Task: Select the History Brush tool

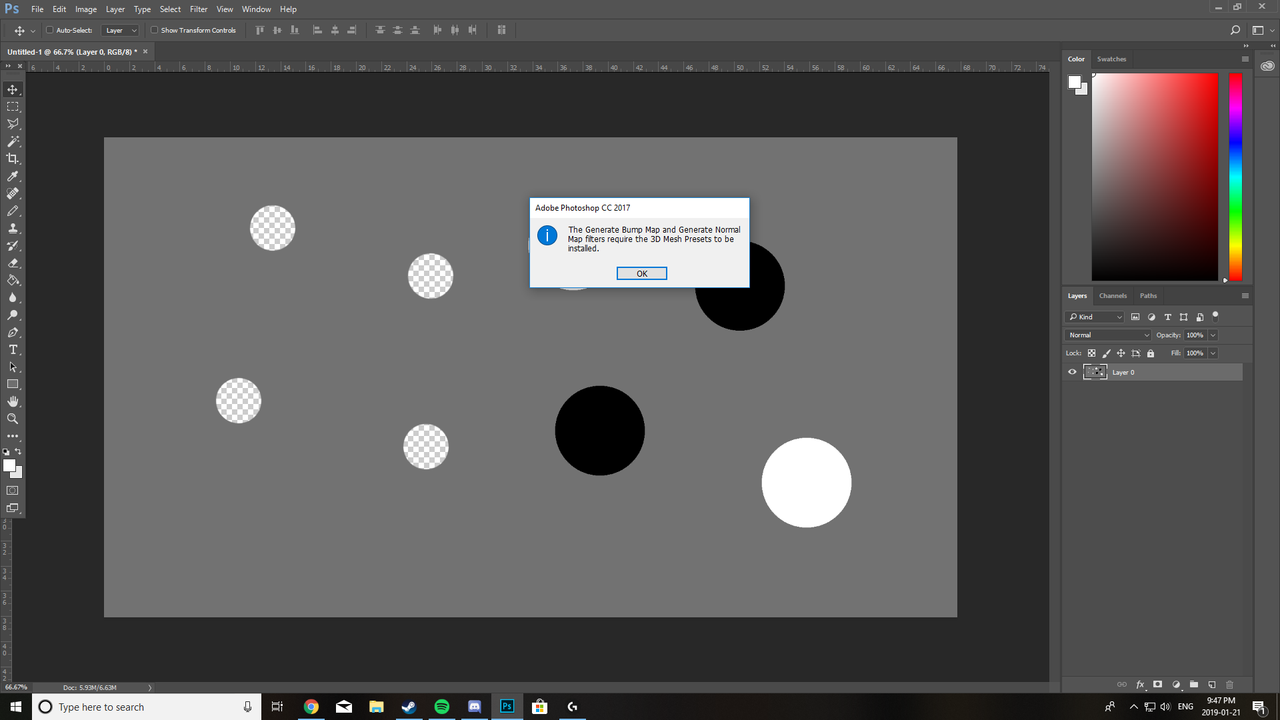Action: coord(13,245)
